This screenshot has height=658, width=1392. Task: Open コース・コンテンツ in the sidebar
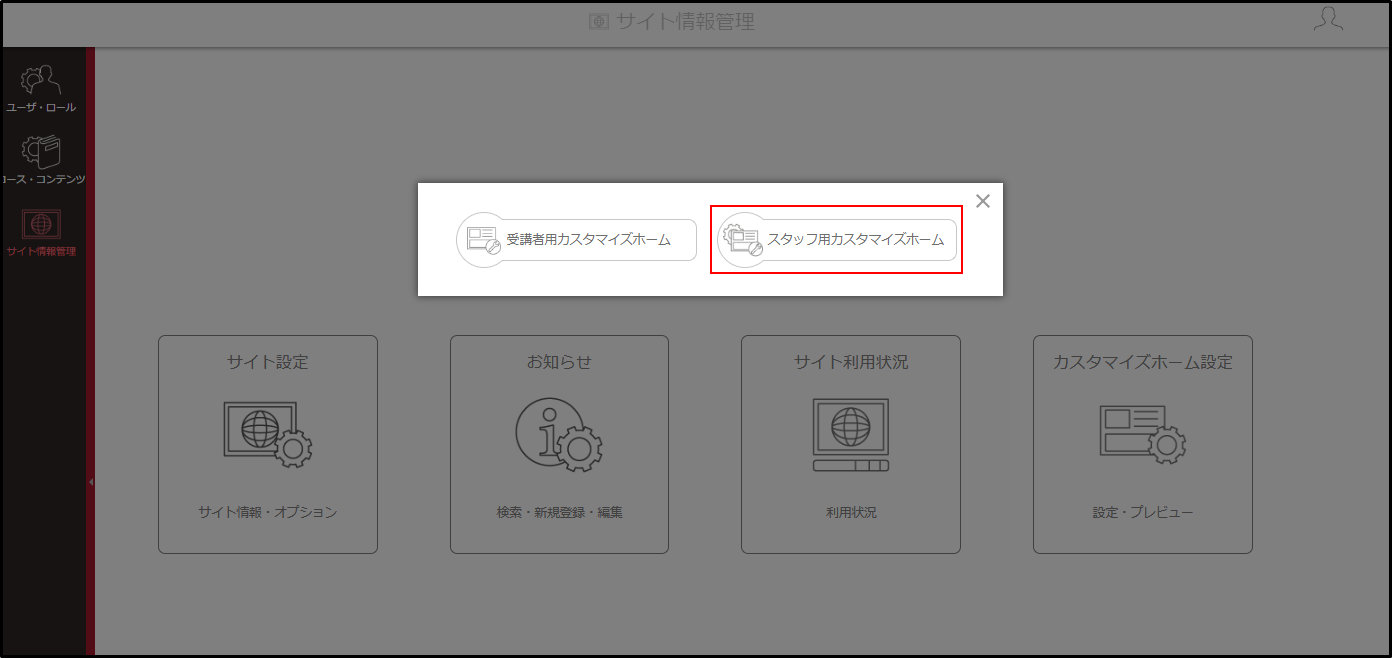point(42,160)
